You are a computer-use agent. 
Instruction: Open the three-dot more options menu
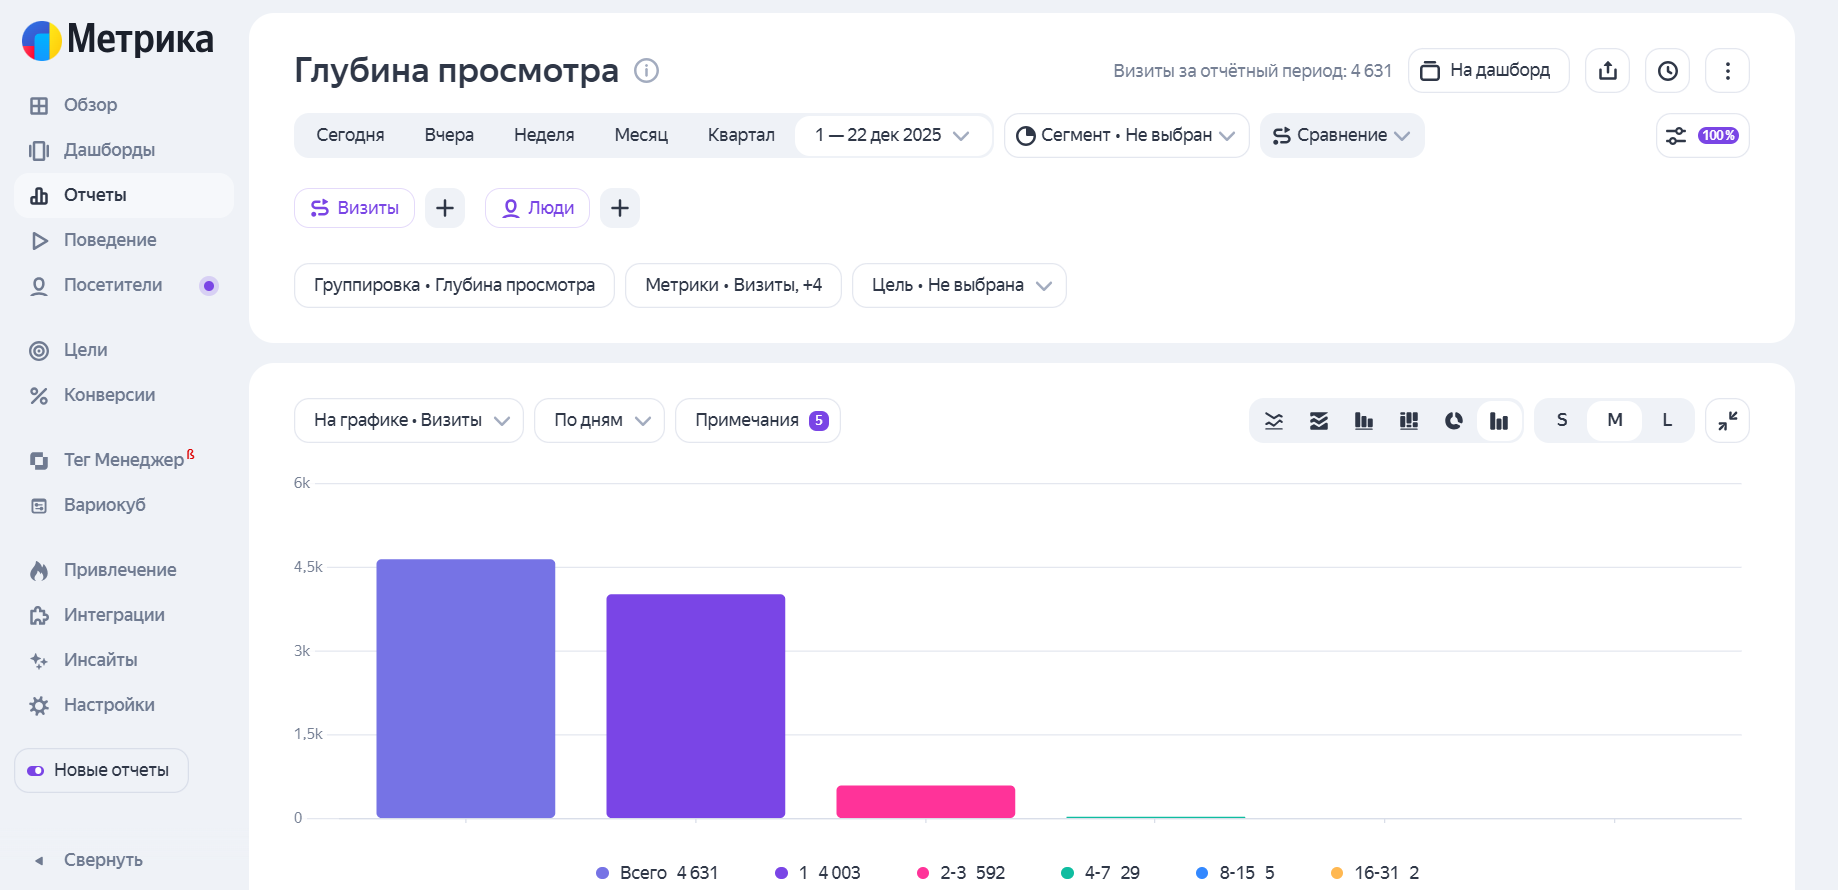click(1727, 71)
